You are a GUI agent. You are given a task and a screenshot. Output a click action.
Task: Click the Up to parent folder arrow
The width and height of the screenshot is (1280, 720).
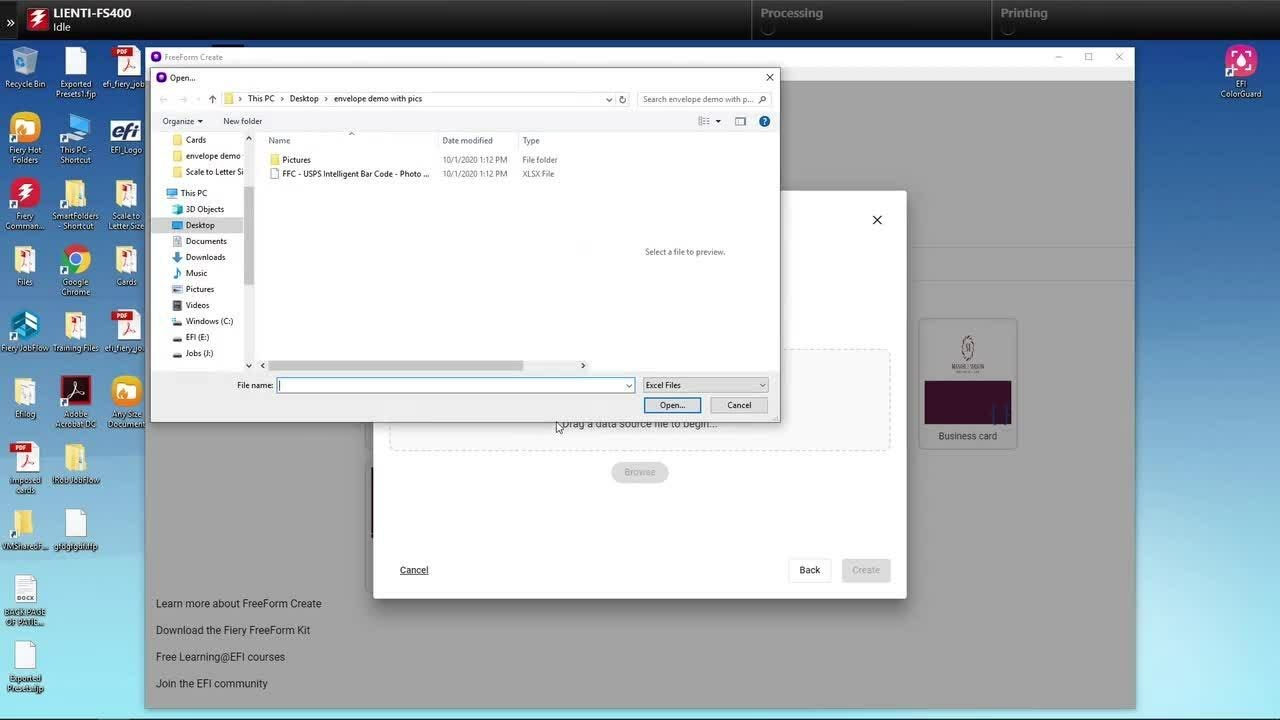(212, 99)
